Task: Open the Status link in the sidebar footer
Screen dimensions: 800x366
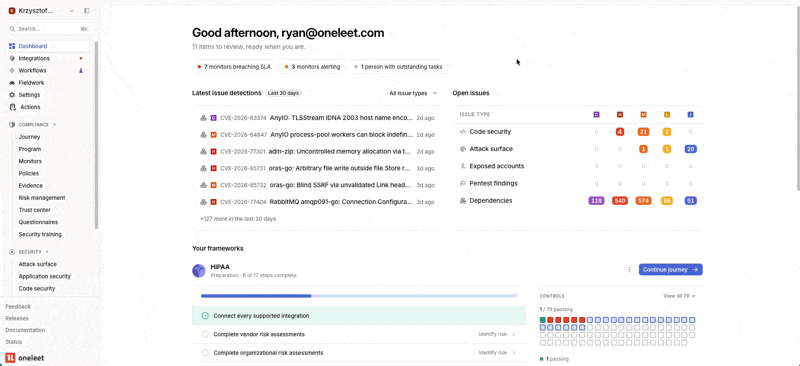Action: 13,342
